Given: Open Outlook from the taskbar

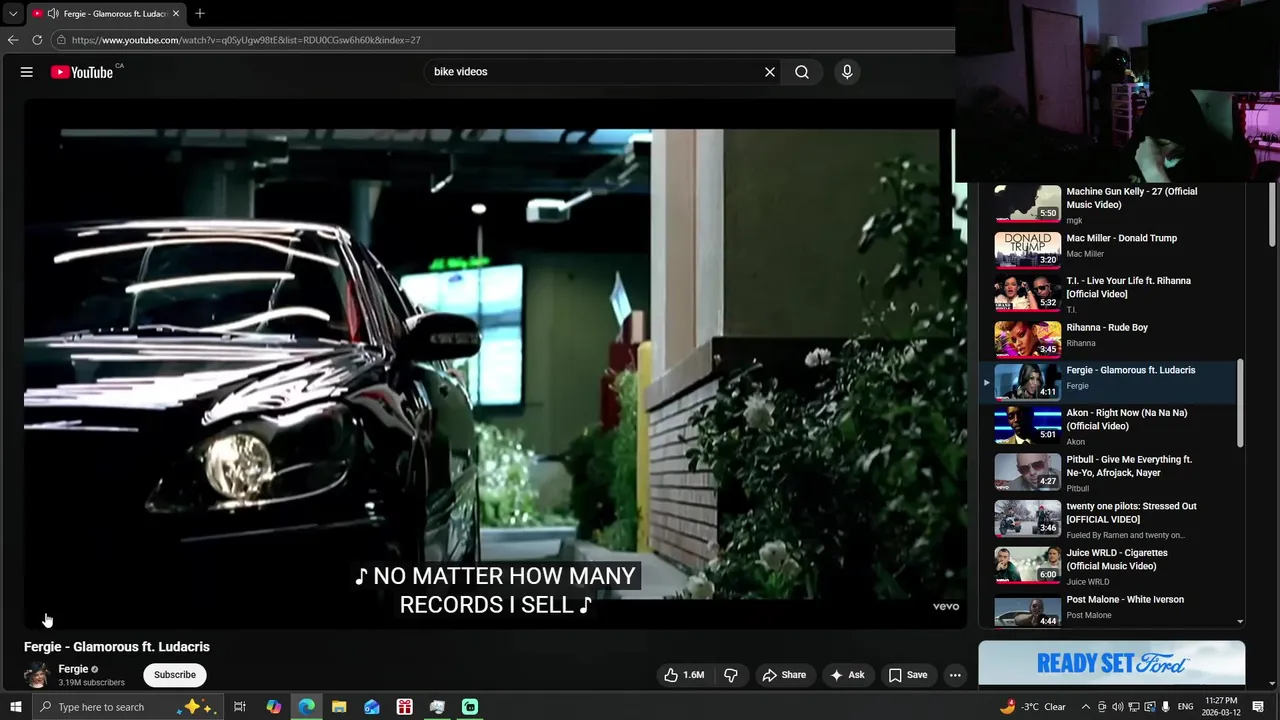Looking at the screenshot, I should [x=372, y=707].
